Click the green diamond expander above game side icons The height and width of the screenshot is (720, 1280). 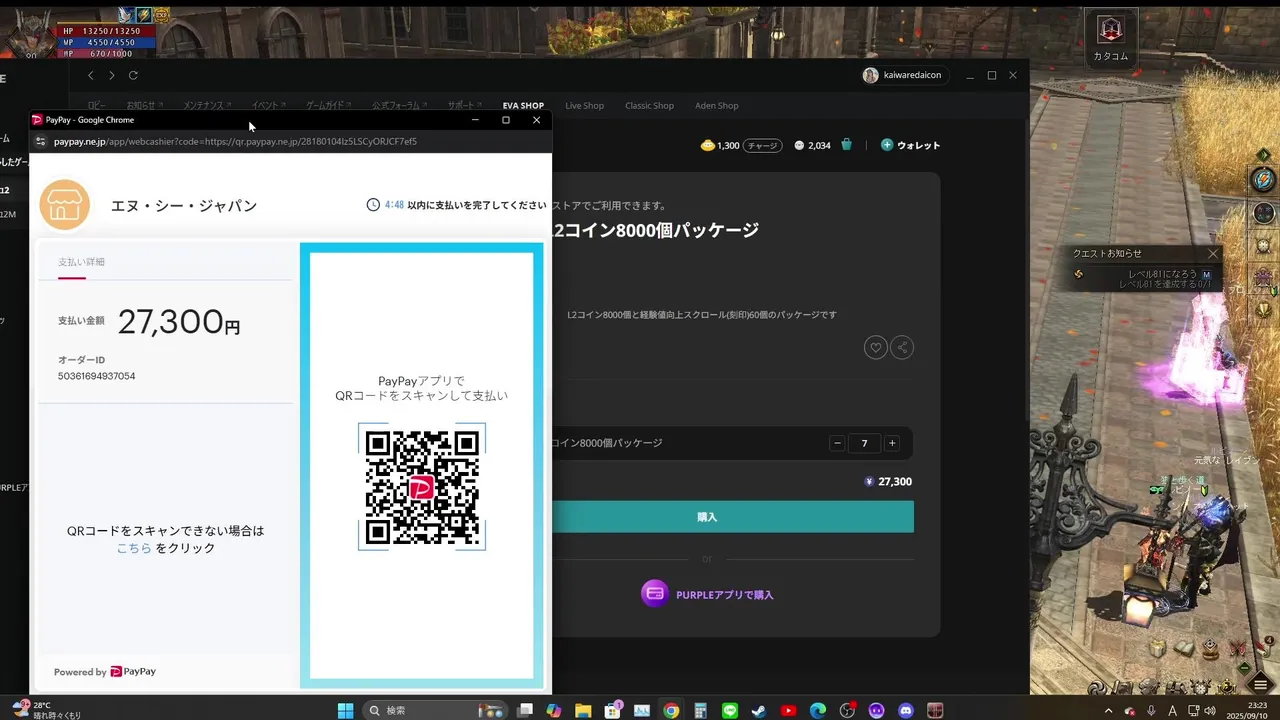1264,155
